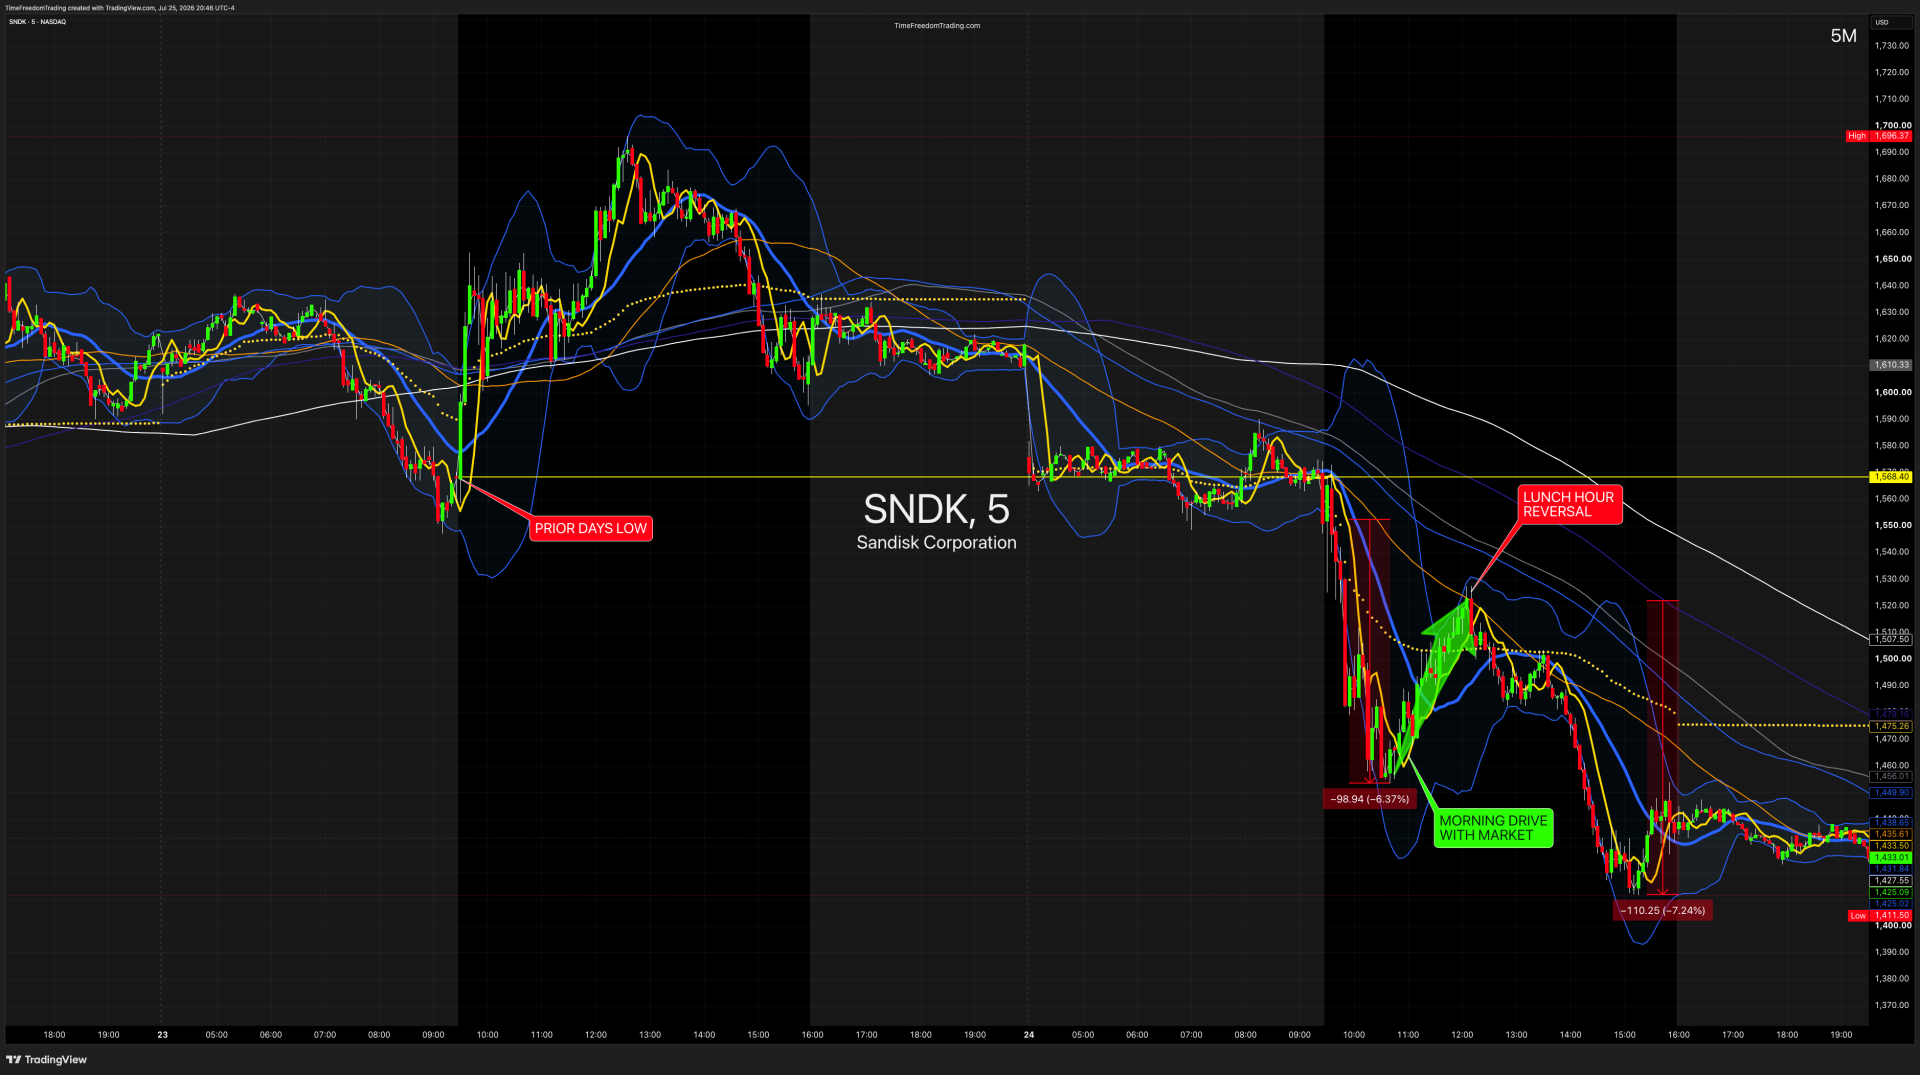This screenshot has width=1920, height=1075.
Task: Click the PRIOR DAYS LOW label
Action: (x=591, y=528)
